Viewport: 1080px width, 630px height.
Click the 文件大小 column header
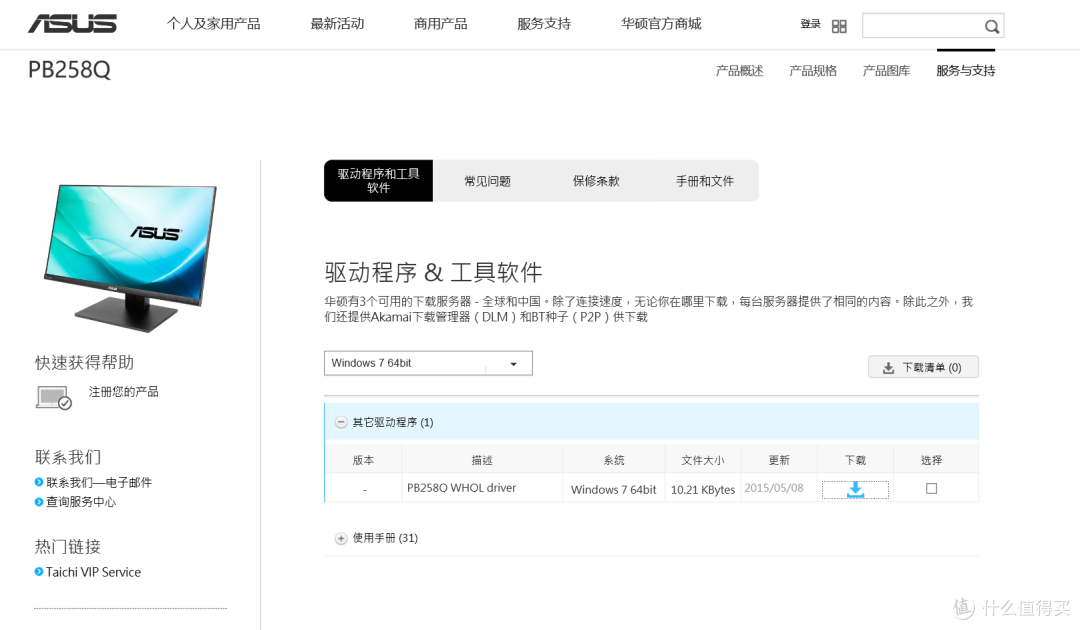(x=703, y=460)
